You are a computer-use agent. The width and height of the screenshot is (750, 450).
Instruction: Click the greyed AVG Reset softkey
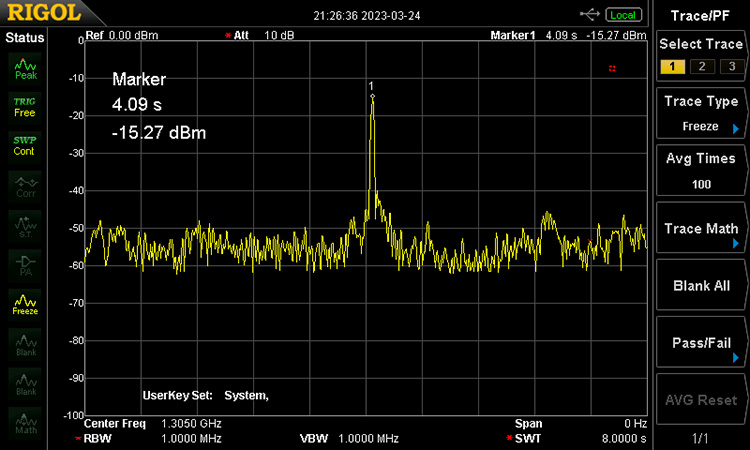(701, 400)
